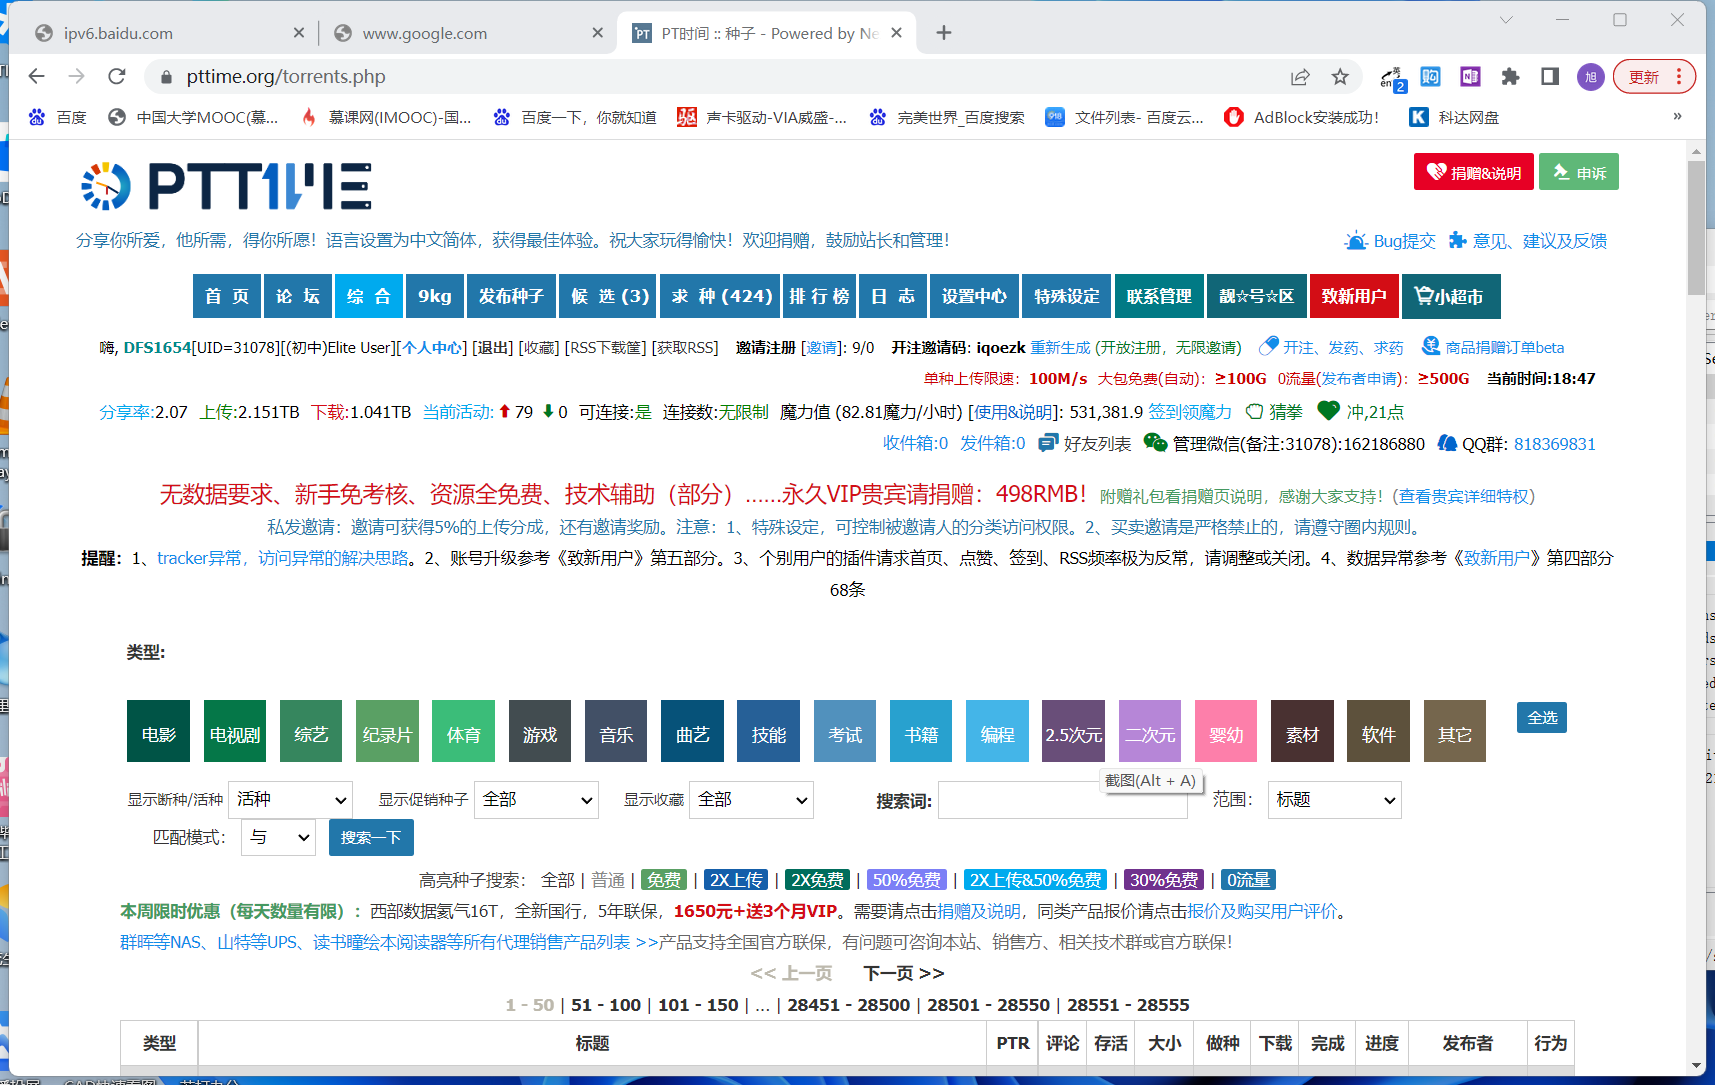Click the browser 更新 update button
This screenshot has height=1085, width=1715.
[x=1653, y=76]
